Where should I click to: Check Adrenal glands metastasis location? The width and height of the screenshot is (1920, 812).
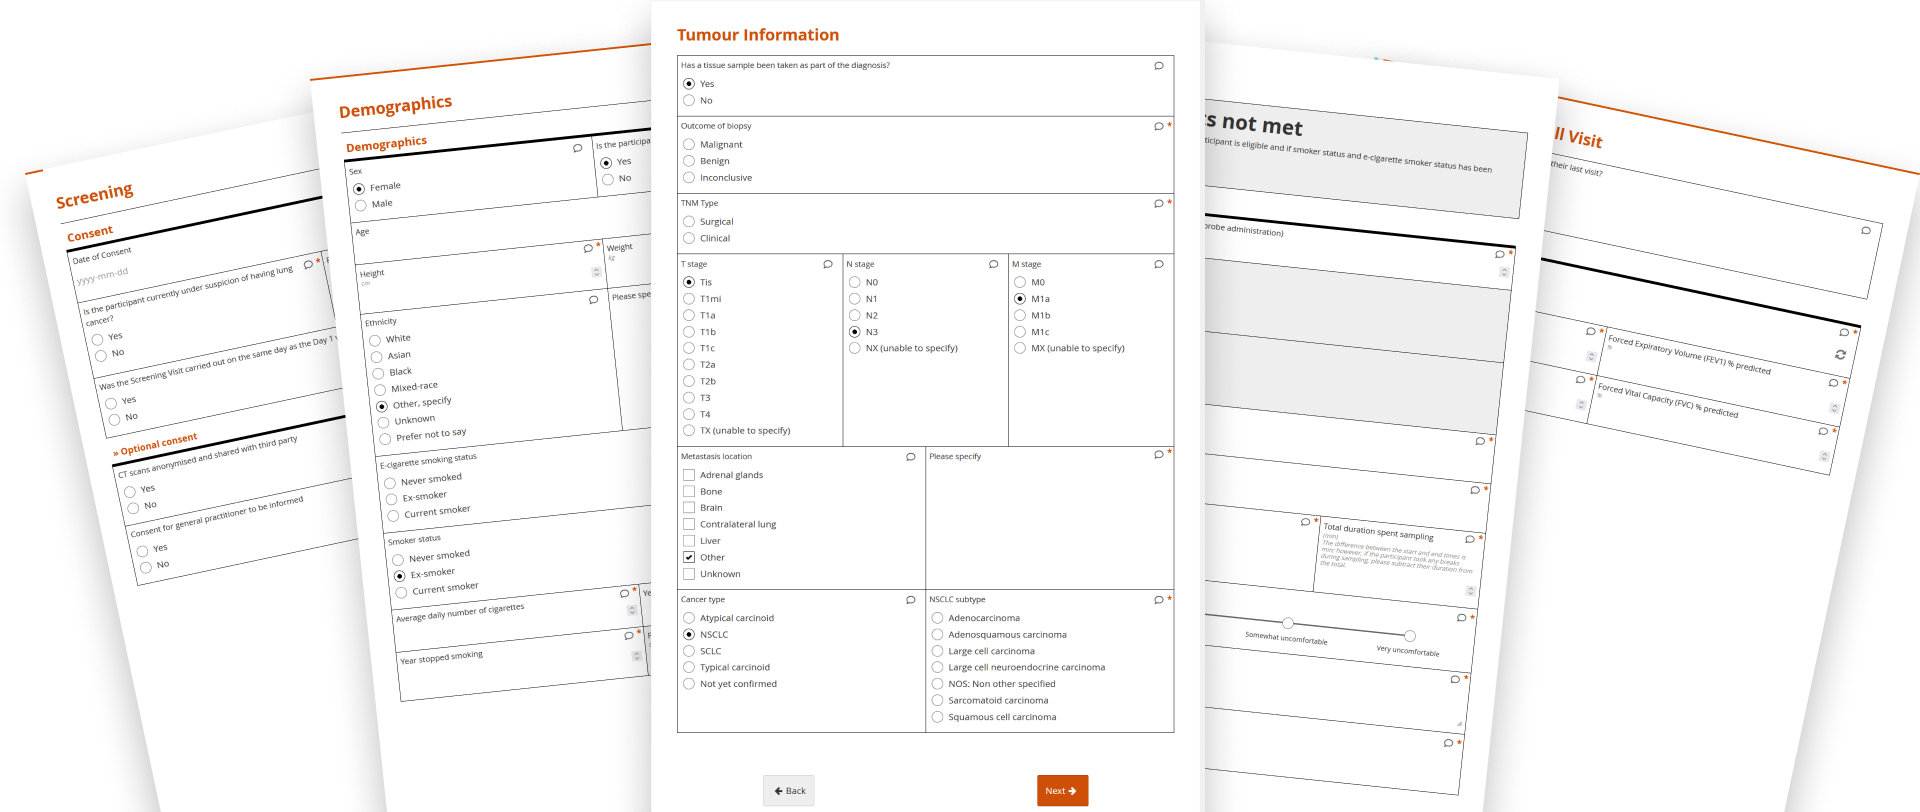689,475
